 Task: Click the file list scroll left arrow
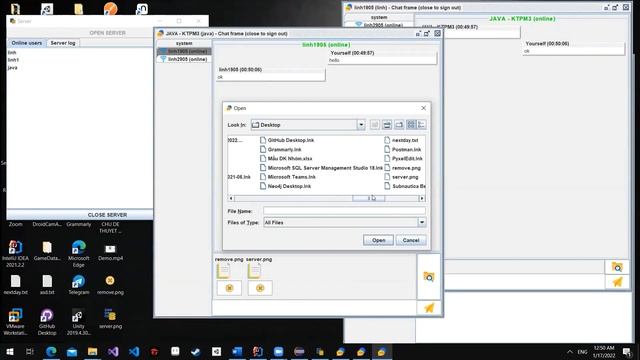coord(231,198)
